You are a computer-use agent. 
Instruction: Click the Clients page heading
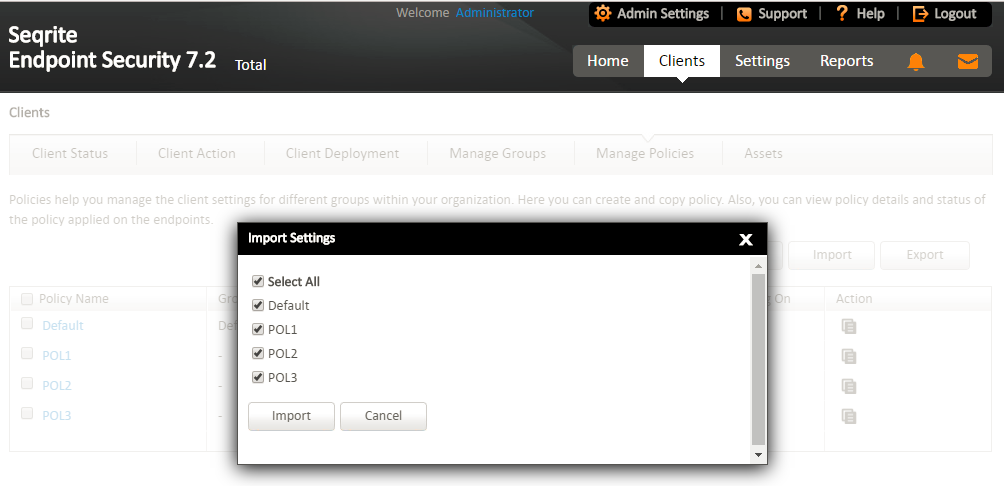pos(29,113)
